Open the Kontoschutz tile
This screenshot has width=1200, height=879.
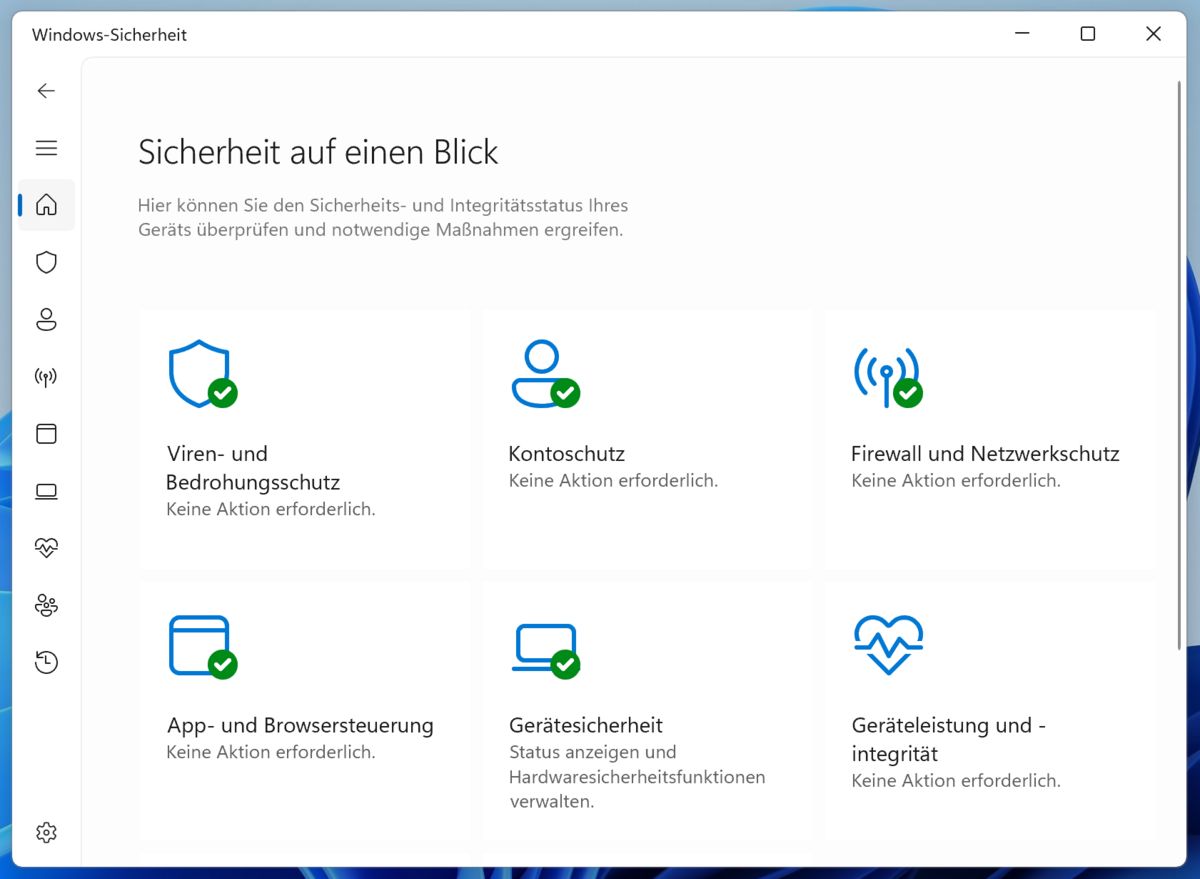point(646,439)
